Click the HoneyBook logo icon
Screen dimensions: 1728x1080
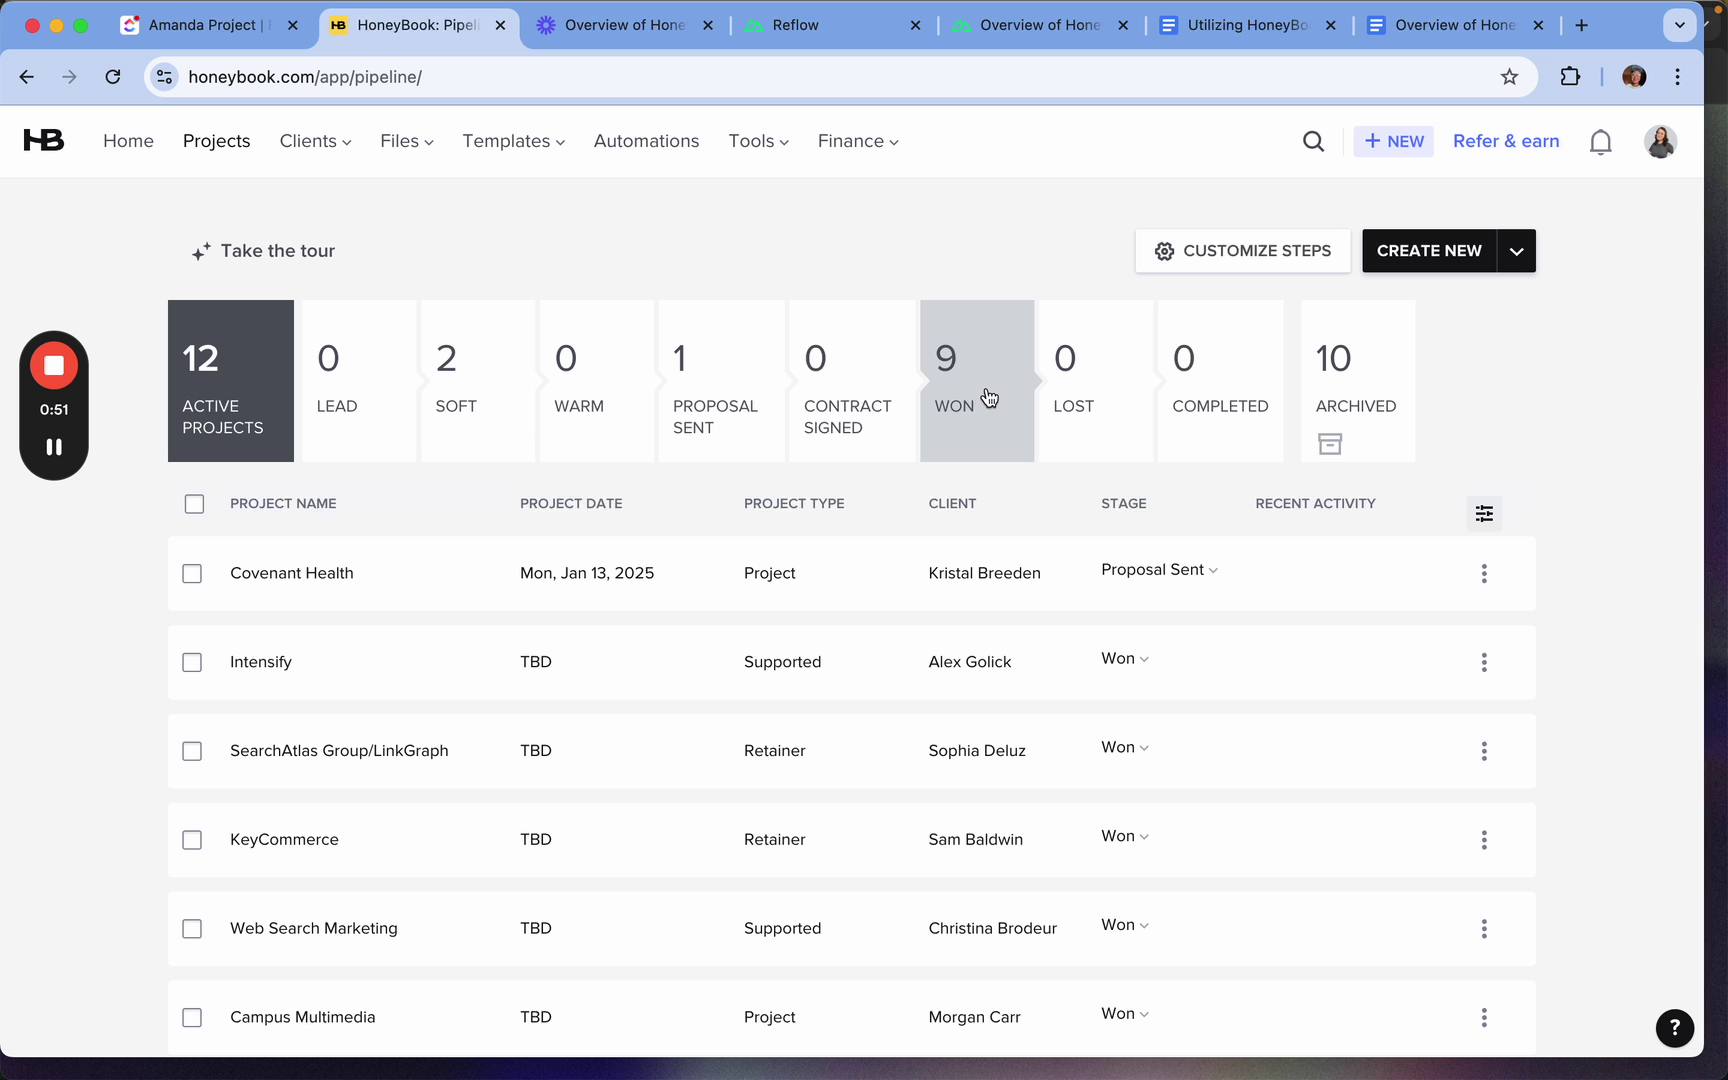44,141
